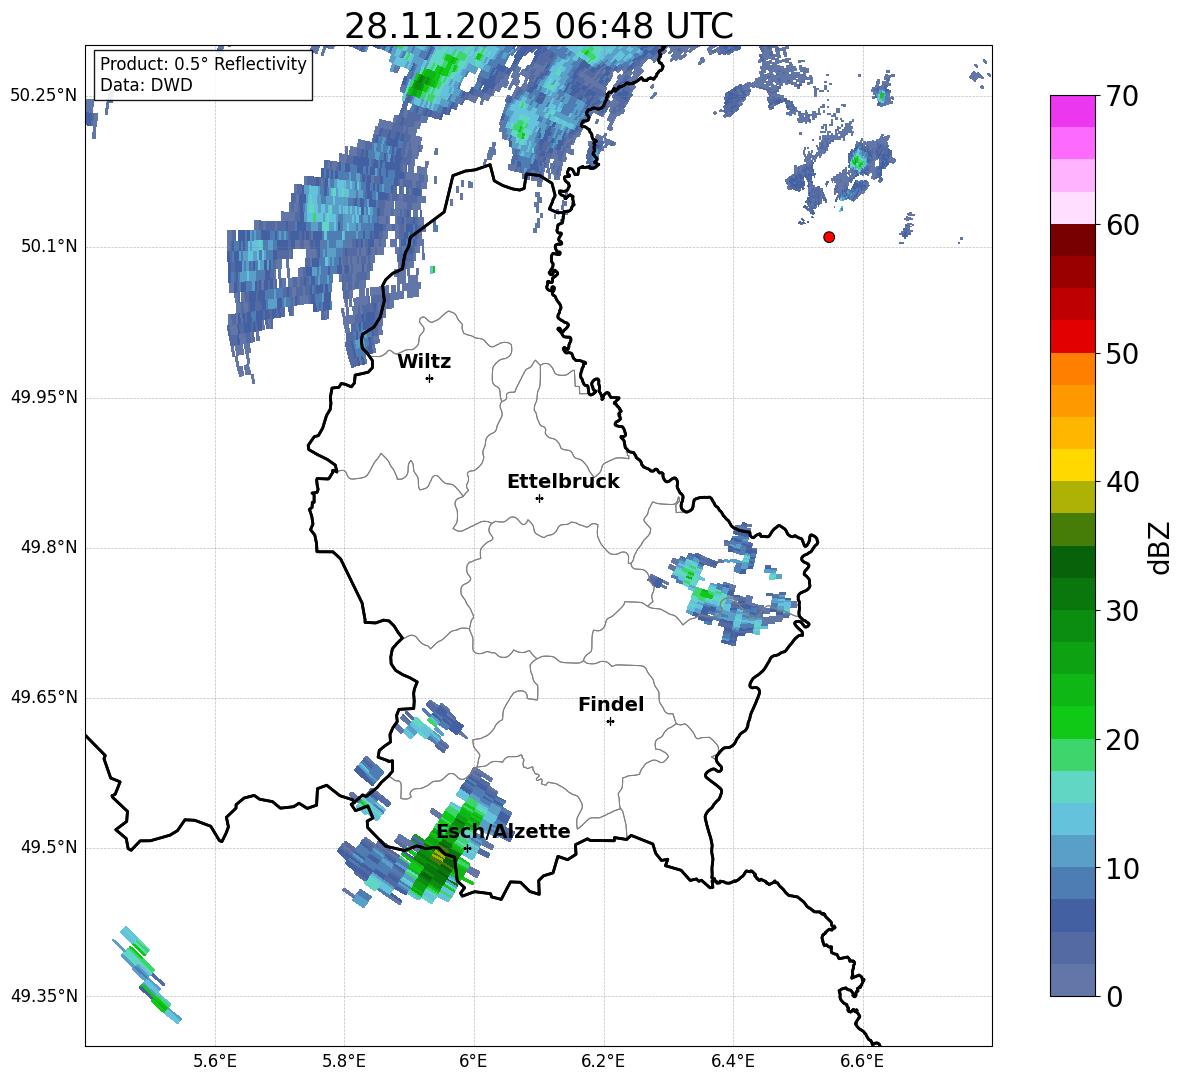The image size is (1184, 1081).
Task: Click the Wiltz station label
Action: (x=424, y=362)
